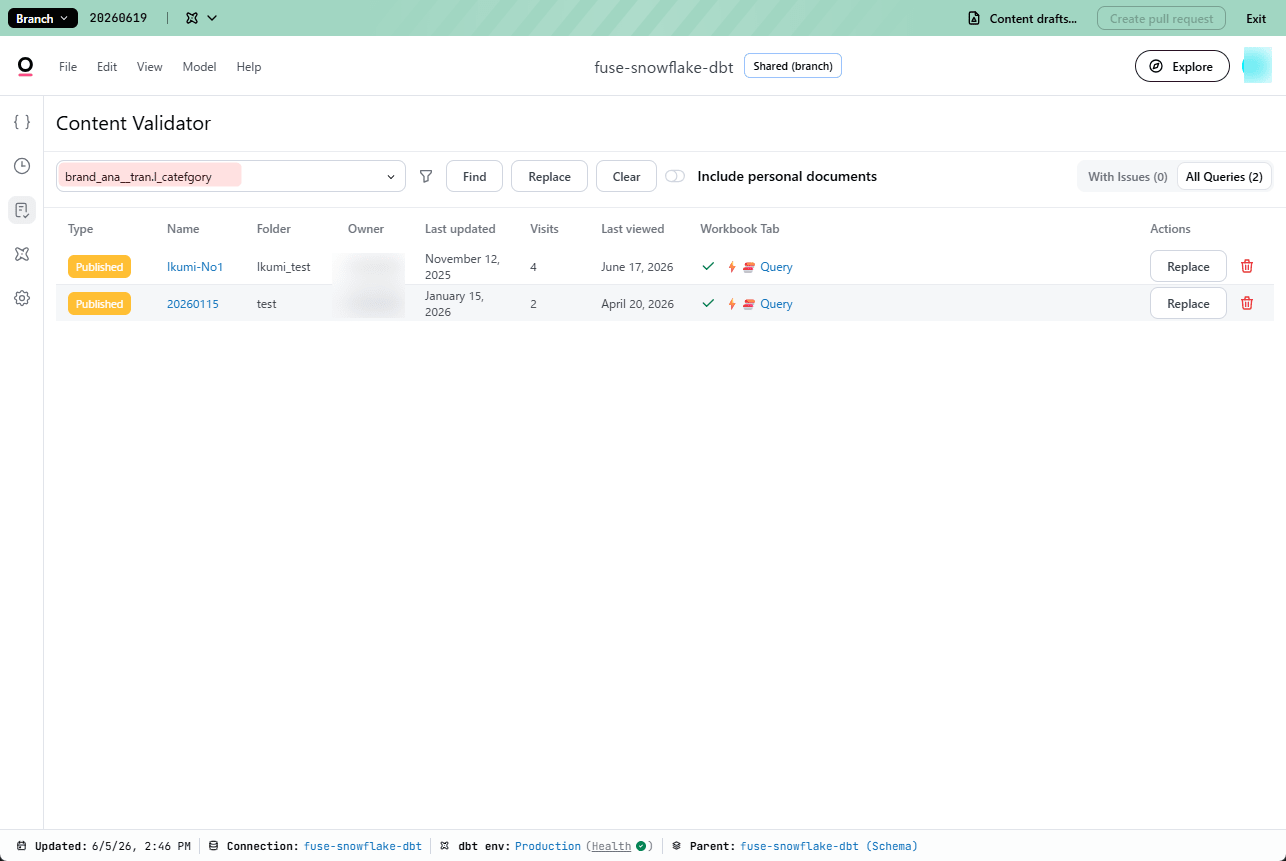This screenshot has height=861, width=1286.
Task: Switch to With Issues (0) tab
Action: pyautogui.click(x=1128, y=177)
